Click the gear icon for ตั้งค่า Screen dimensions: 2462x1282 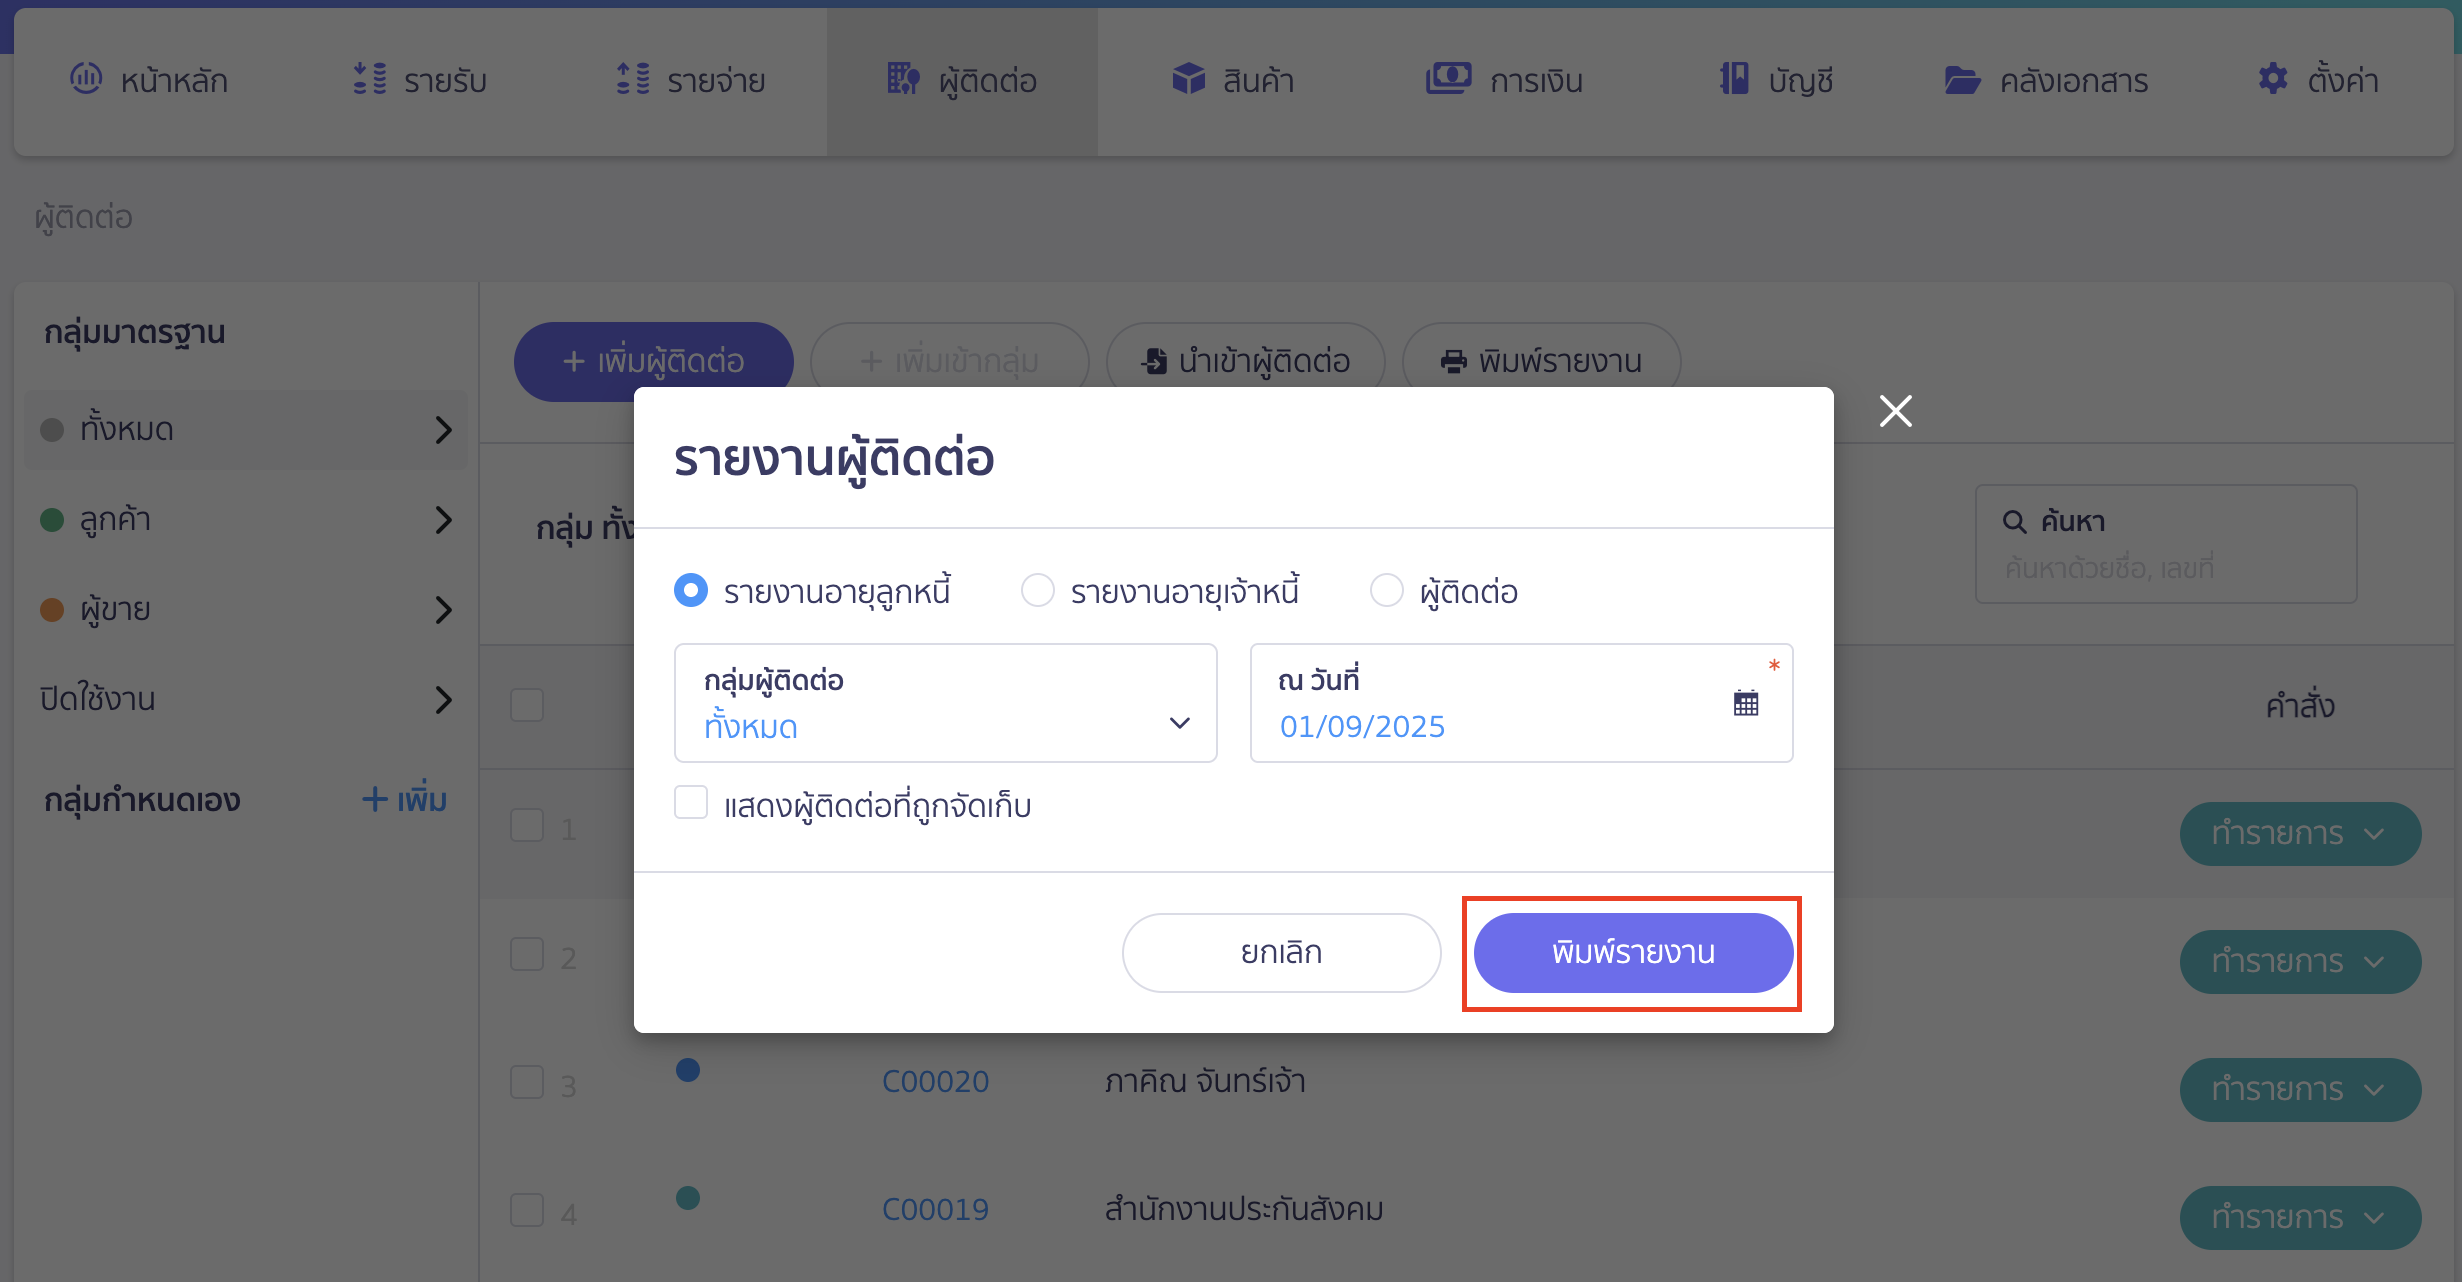[x=2273, y=78]
